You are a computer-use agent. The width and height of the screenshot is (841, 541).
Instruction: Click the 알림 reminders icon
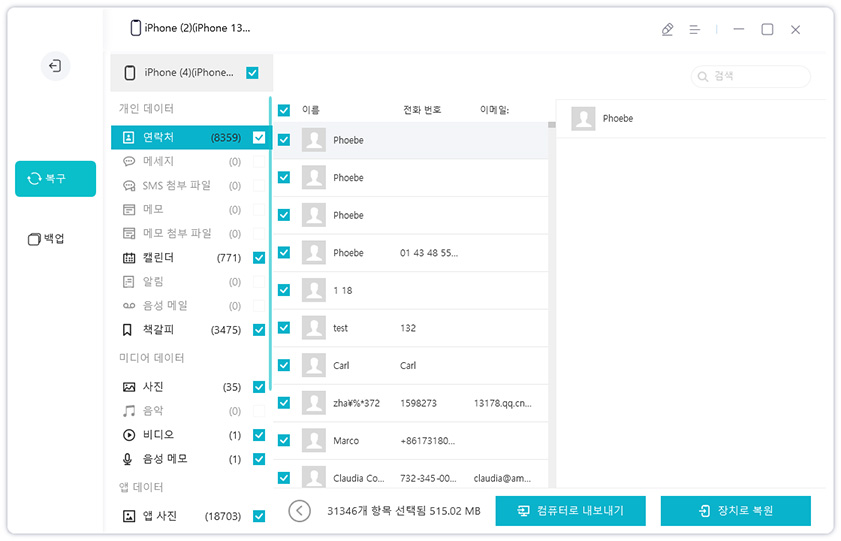(x=129, y=282)
